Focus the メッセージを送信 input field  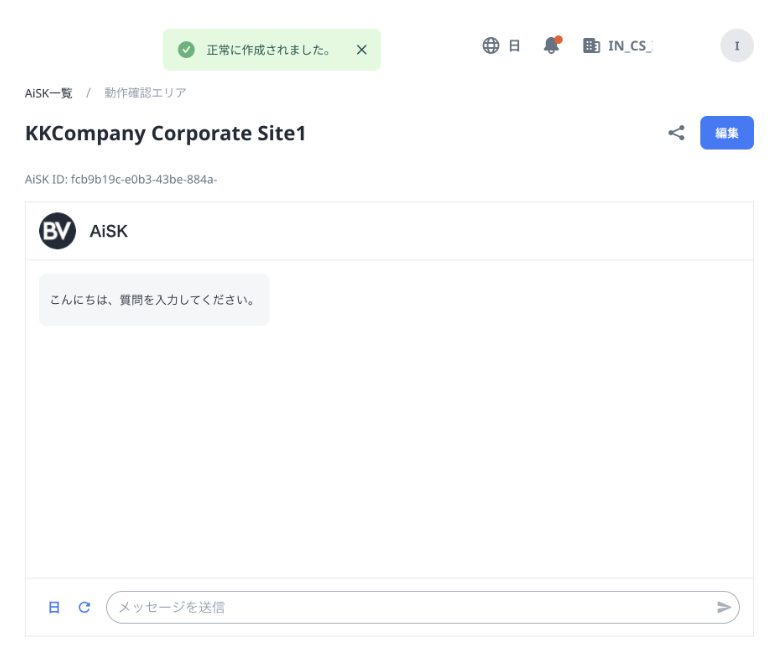pyautogui.click(x=412, y=607)
